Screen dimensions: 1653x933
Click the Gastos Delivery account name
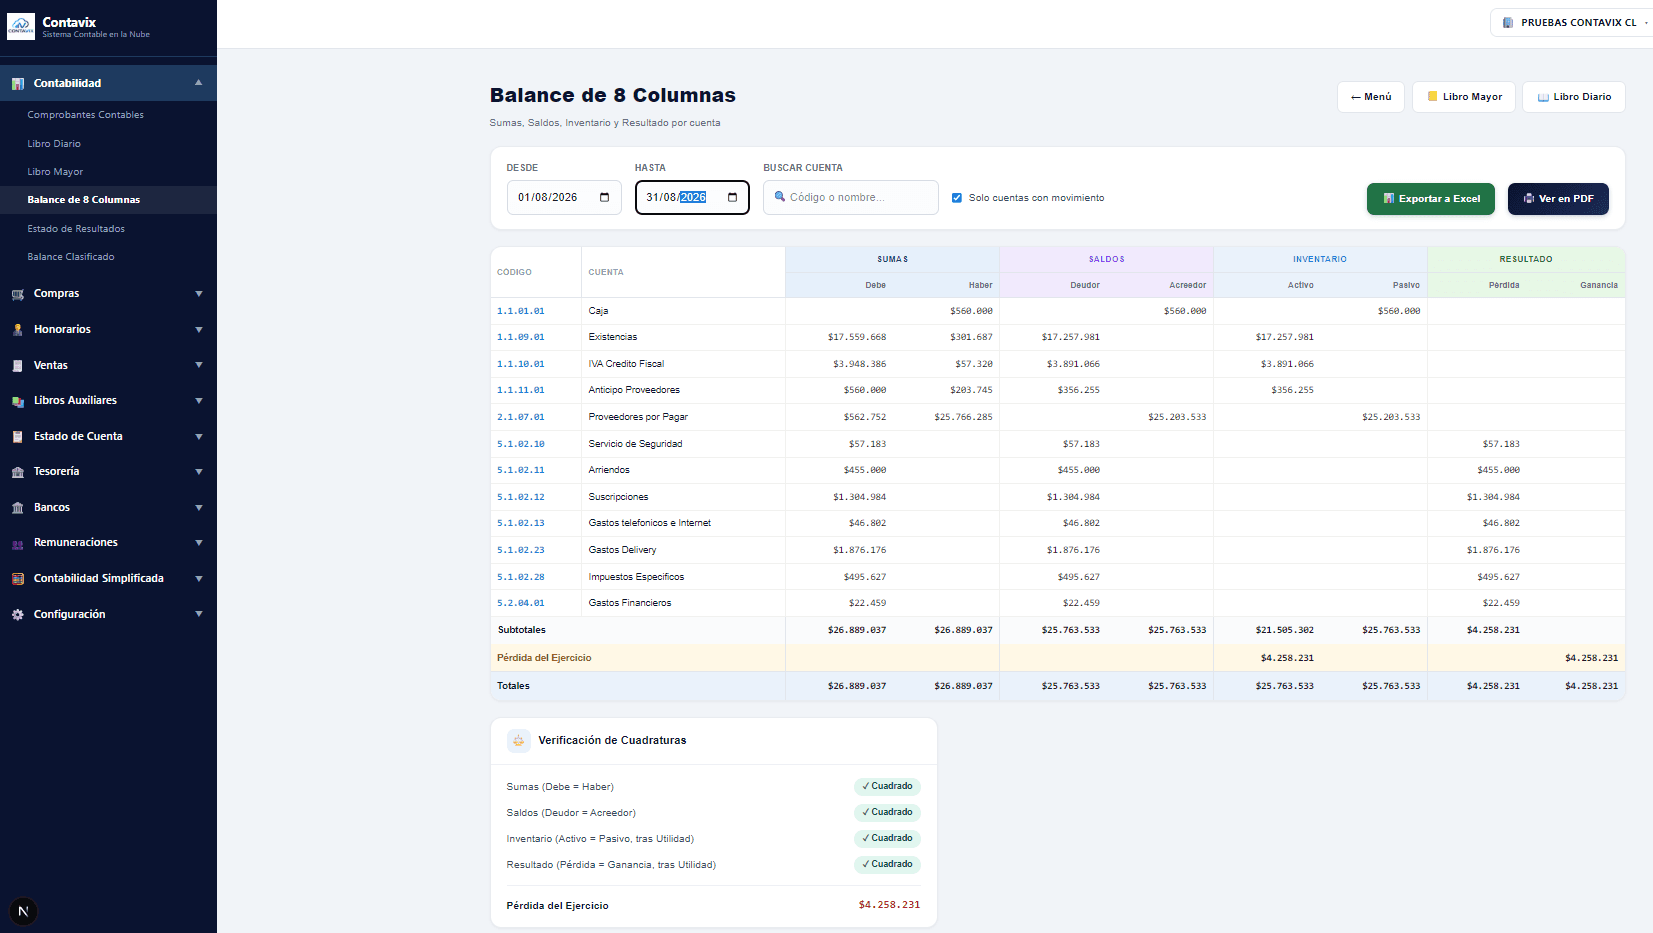[x=623, y=550]
